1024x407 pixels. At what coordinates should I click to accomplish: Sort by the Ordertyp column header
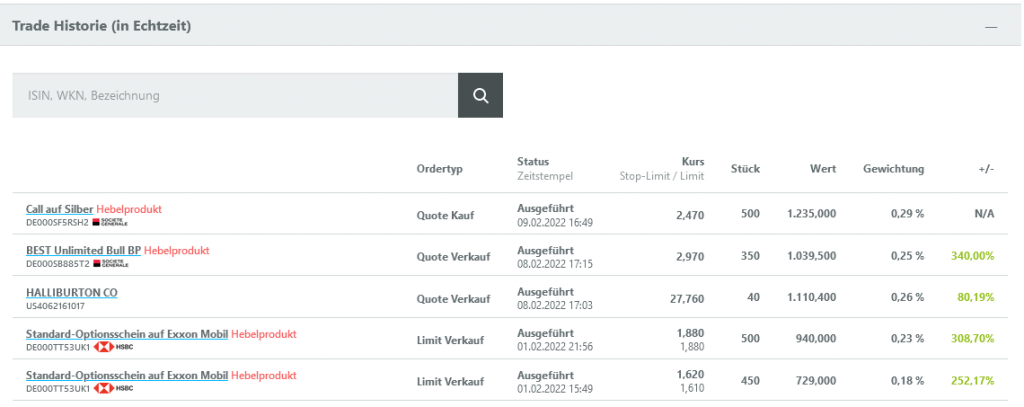[439, 169]
